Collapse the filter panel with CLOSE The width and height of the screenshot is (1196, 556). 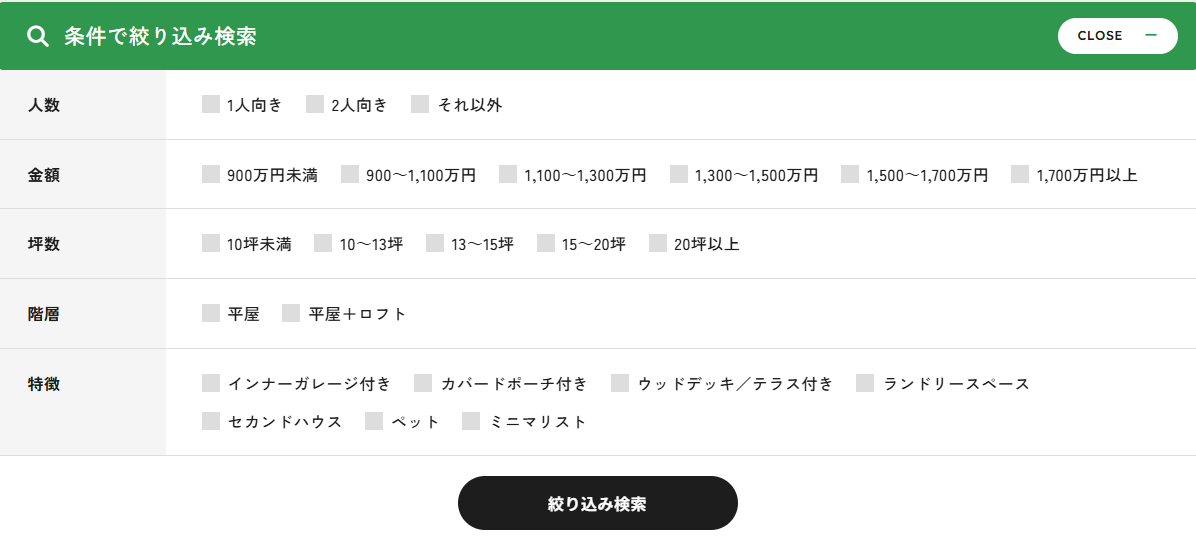coord(1117,36)
